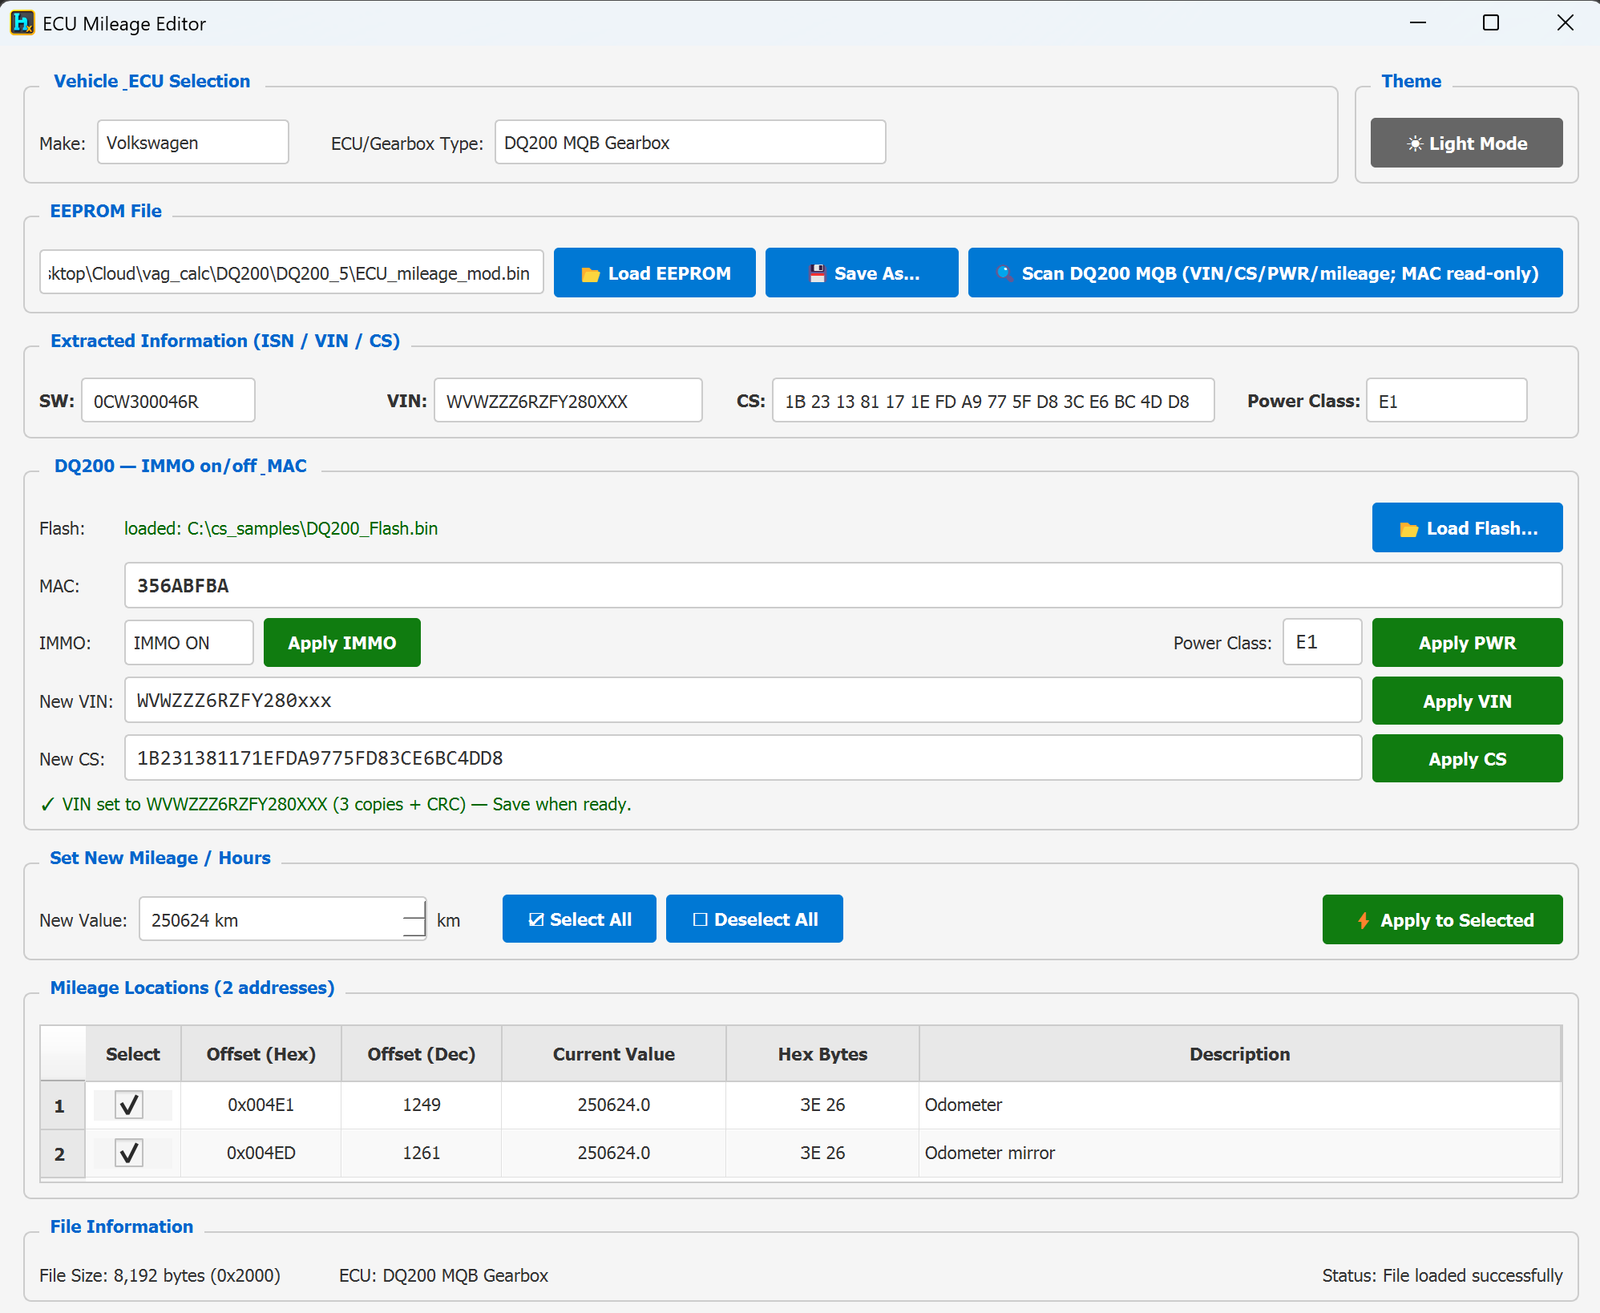Click the SW field showing 0CW300046R
Viewport: 1600px width, 1313px height.
(x=168, y=401)
